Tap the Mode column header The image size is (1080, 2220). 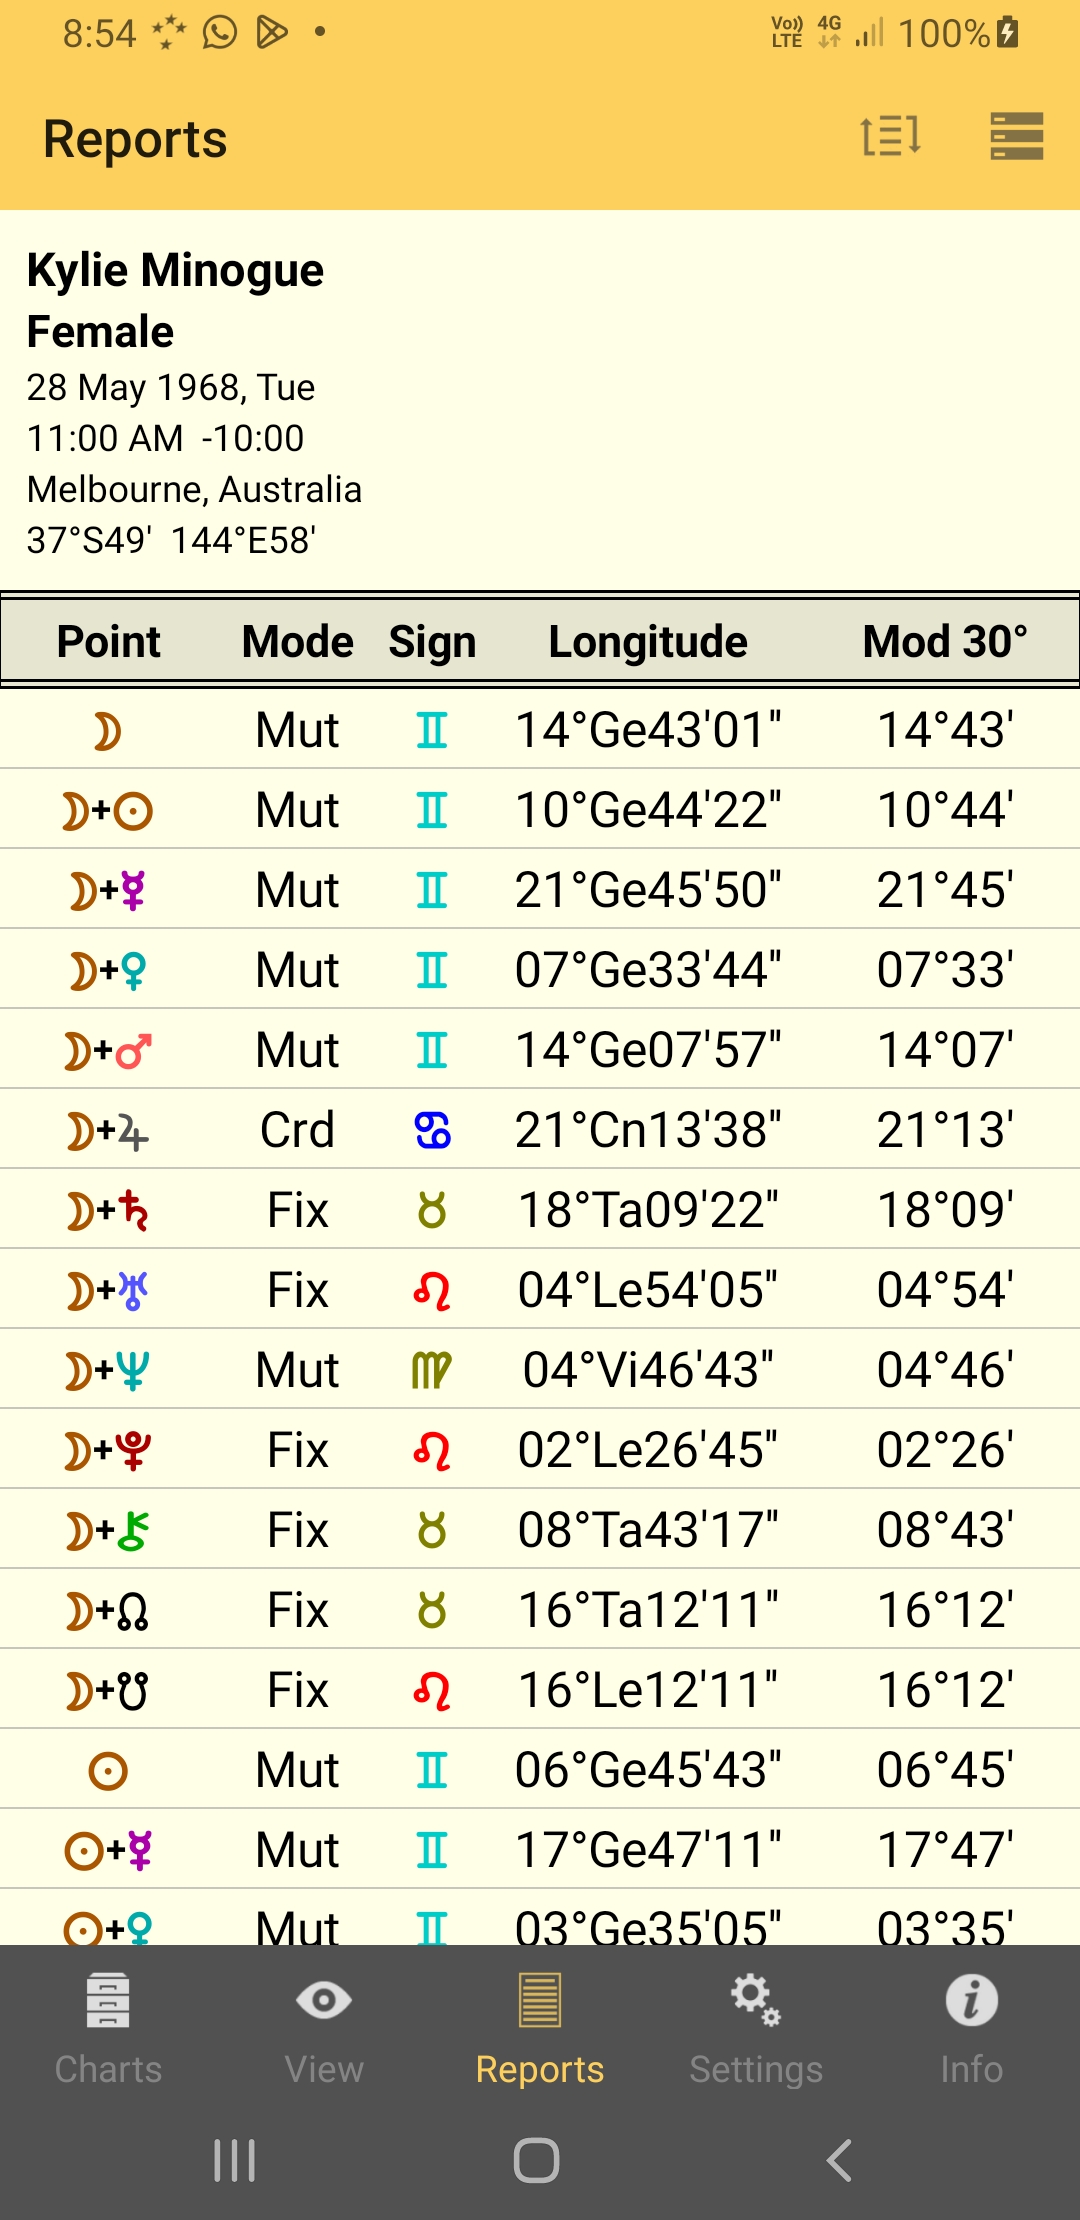tap(298, 641)
